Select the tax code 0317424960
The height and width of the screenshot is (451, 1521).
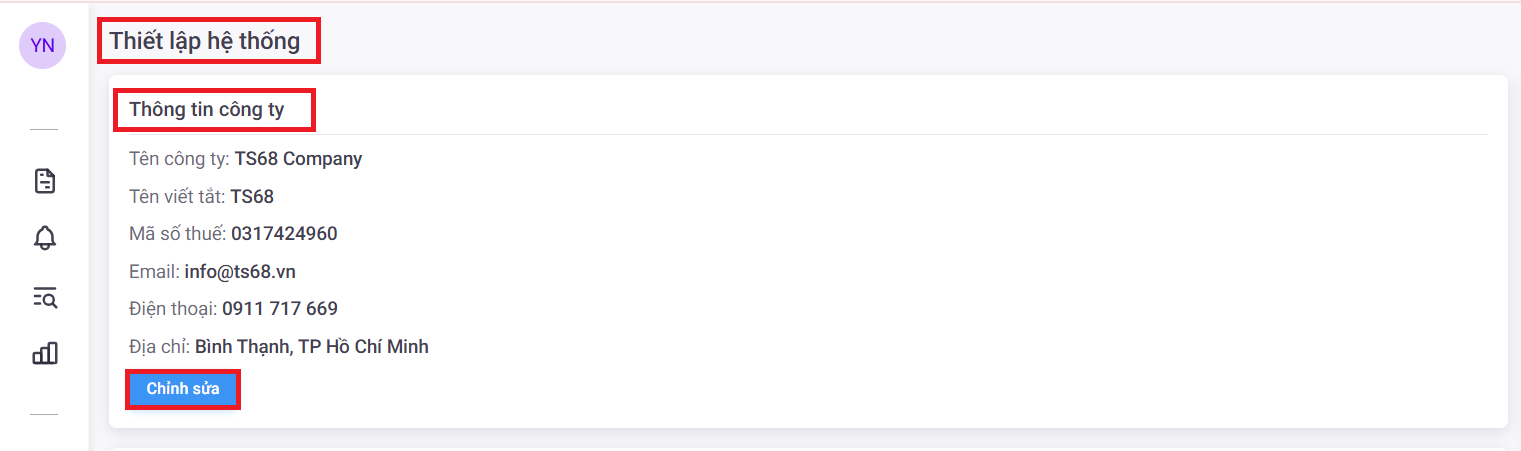284,234
